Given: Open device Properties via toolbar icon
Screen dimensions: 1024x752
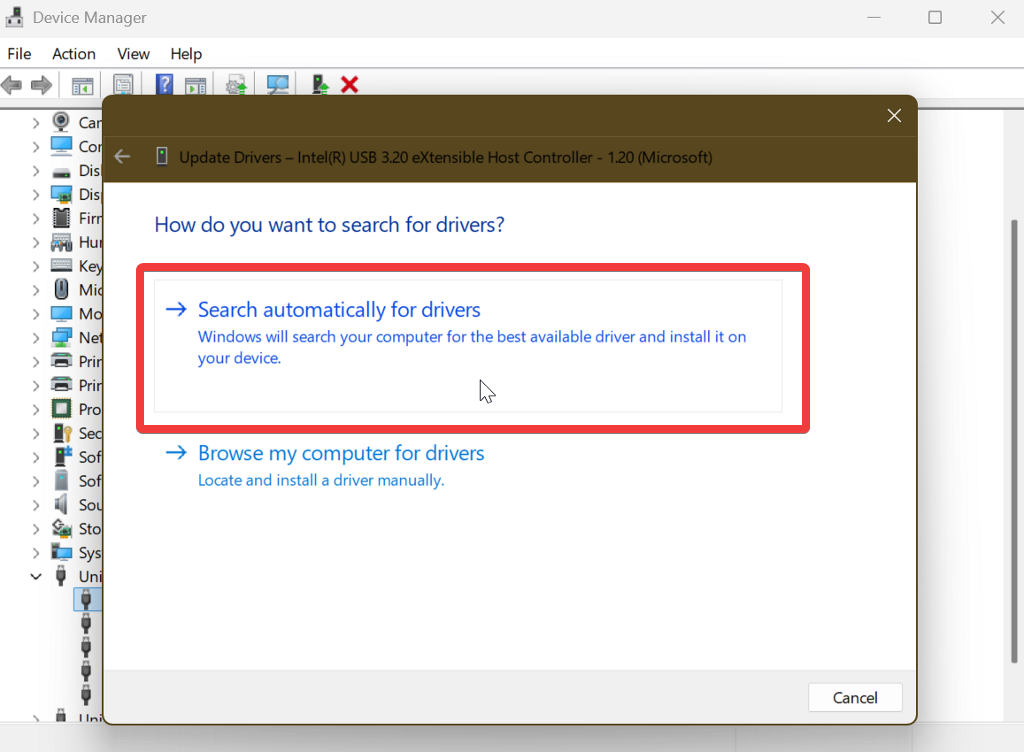Looking at the screenshot, I should [122, 85].
